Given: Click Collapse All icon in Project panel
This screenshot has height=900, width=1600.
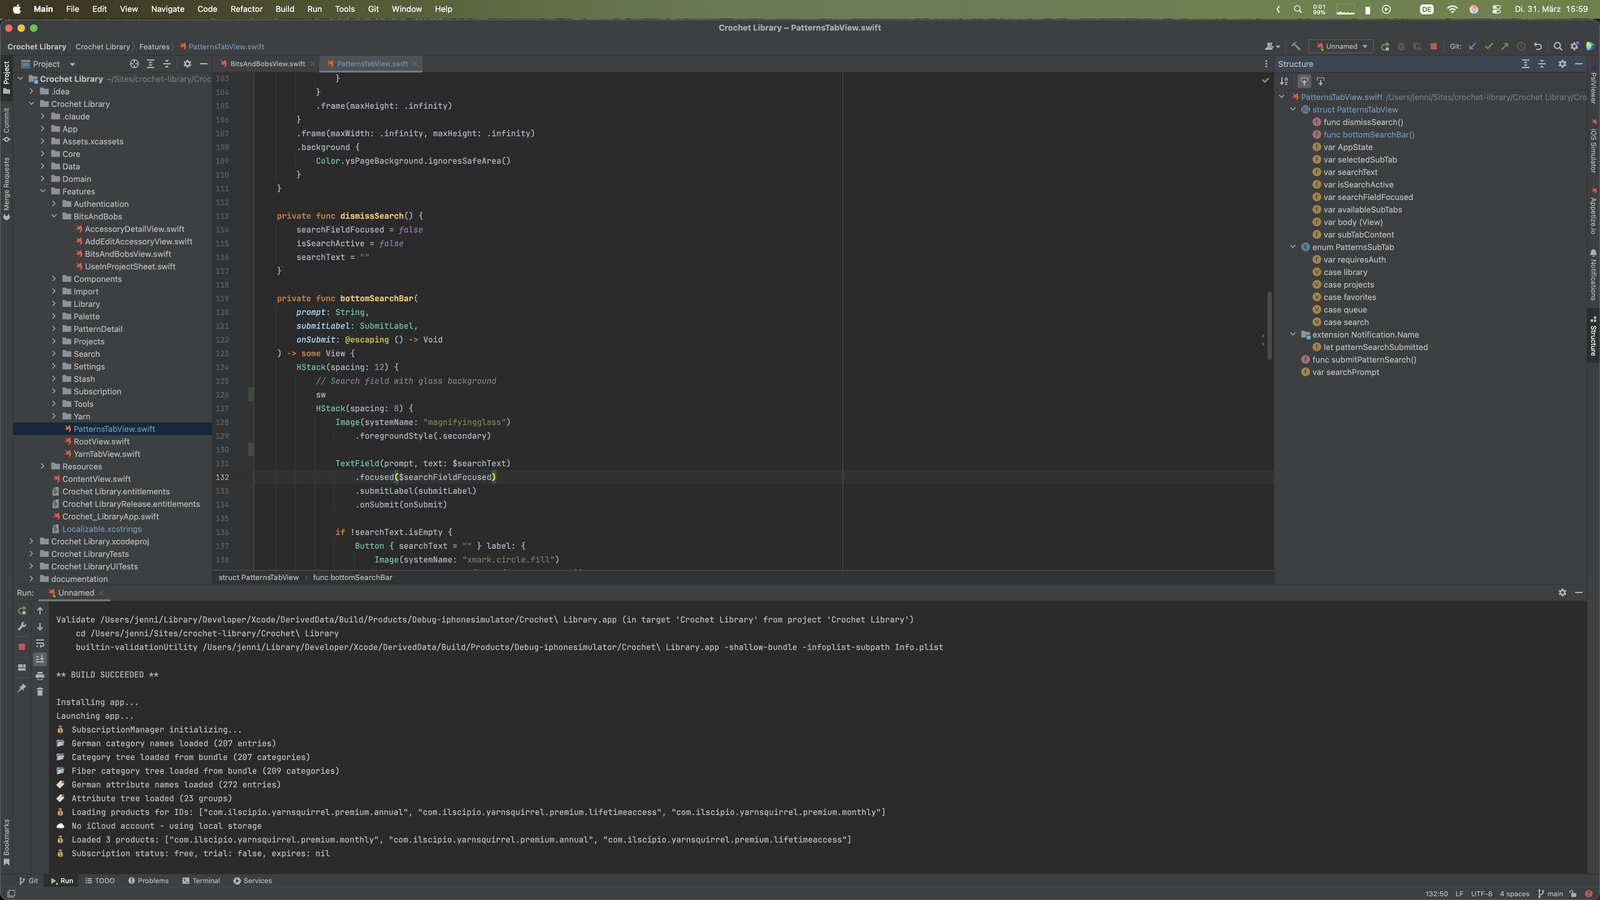Looking at the screenshot, I should coord(167,64).
